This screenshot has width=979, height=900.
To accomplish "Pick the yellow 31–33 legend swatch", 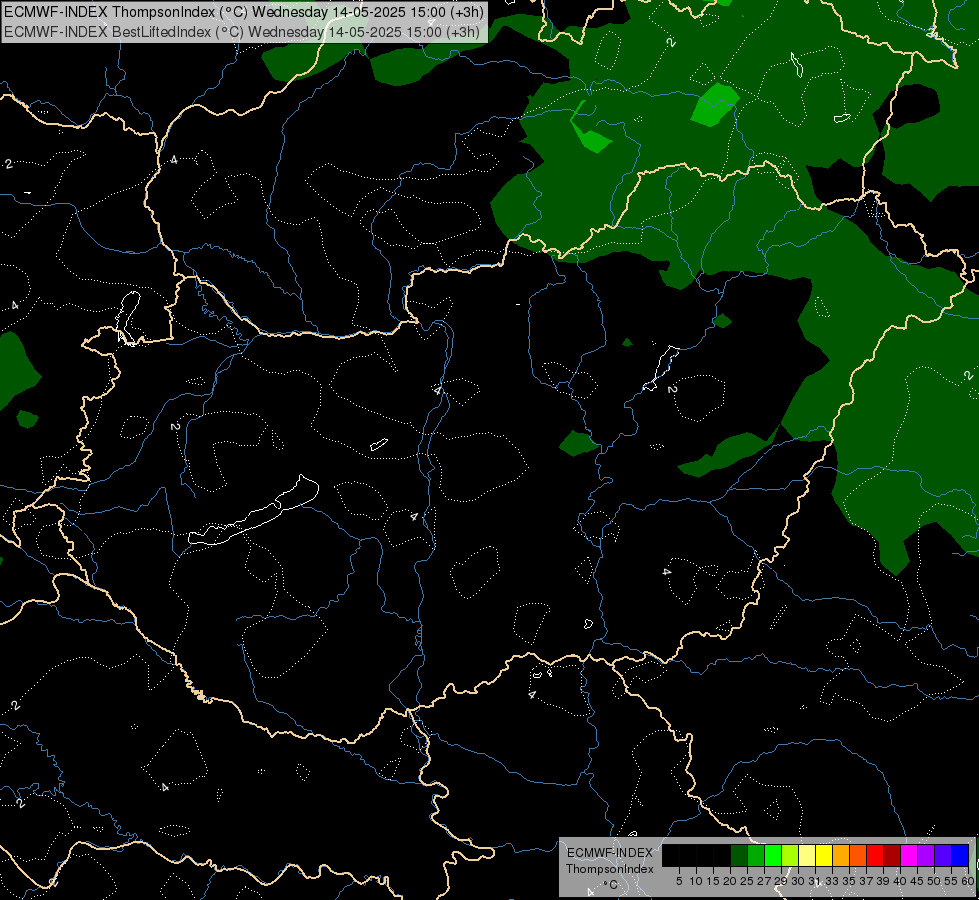I will pyautogui.click(x=824, y=855).
